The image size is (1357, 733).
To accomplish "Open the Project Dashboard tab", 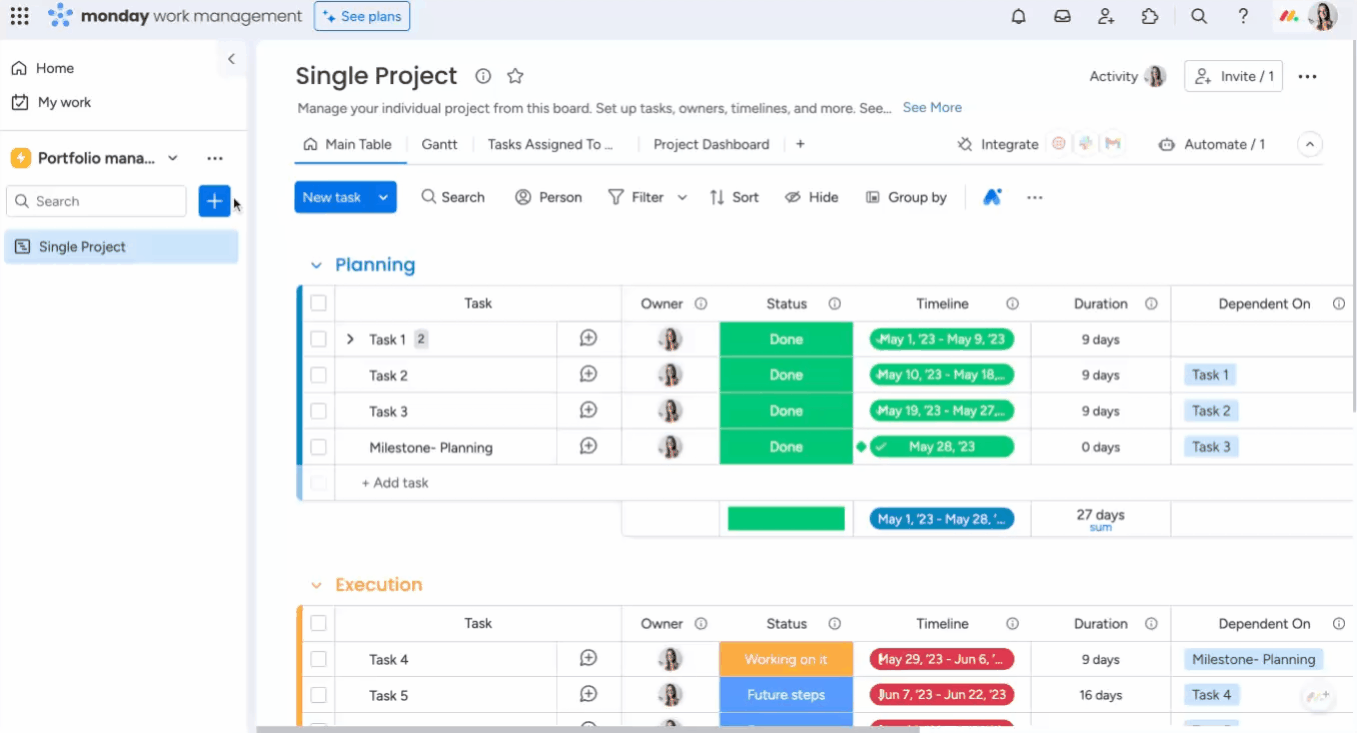I will point(711,144).
